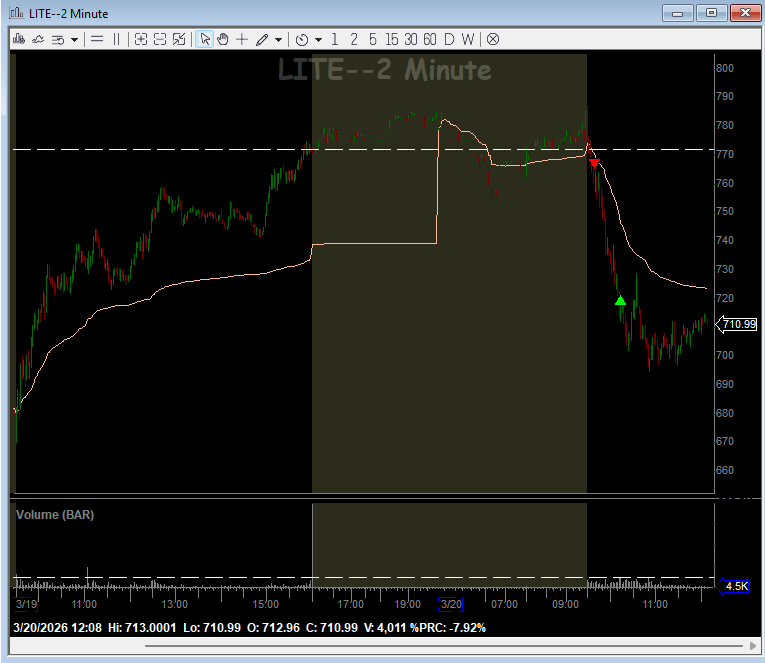Click the circled X clear icon
The image size is (765, 663).
pyautogui.click(x=493, y=39)
